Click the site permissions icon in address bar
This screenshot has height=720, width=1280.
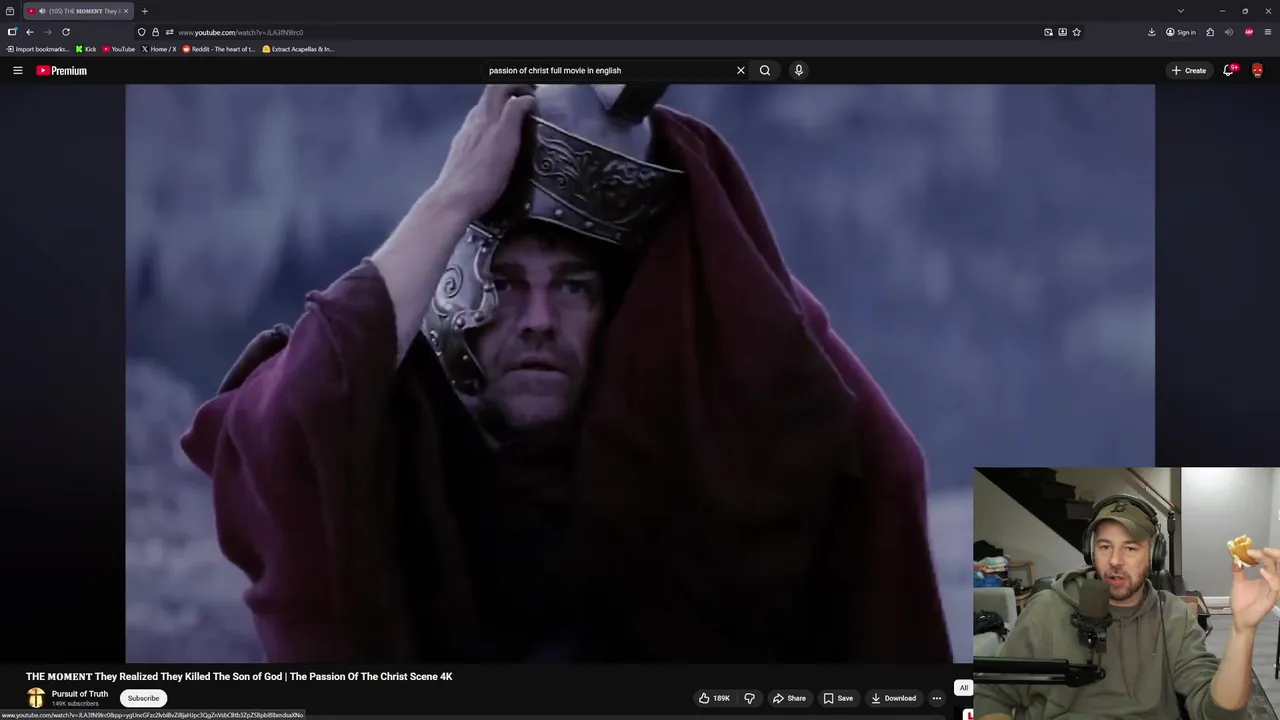tap(169, 32)
